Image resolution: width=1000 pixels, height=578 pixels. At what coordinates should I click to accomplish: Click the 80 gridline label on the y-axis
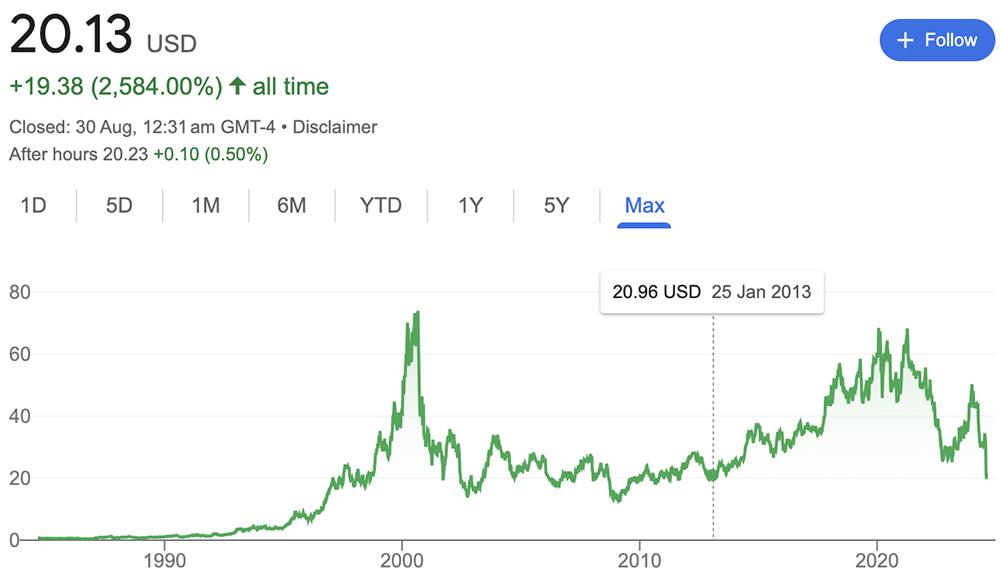click(x=20, y=292)
